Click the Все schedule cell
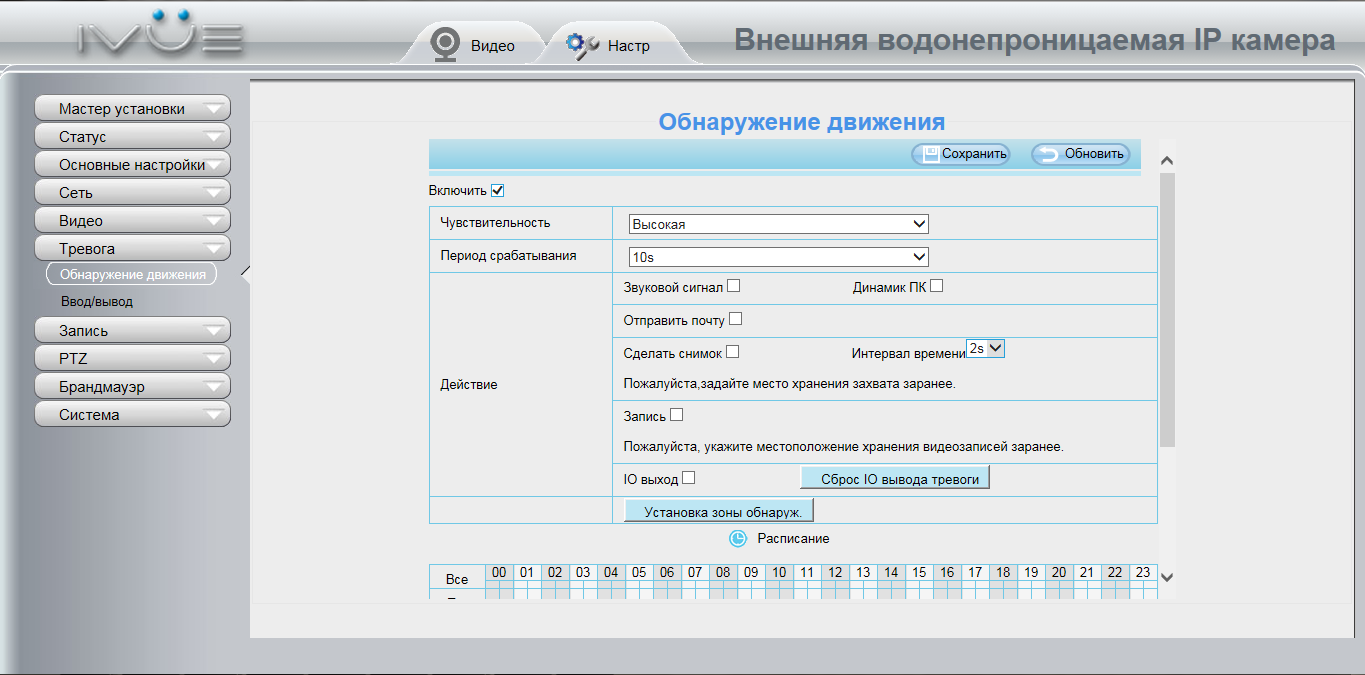Viewport: 1365px width, 675px height. click(457, 579)
